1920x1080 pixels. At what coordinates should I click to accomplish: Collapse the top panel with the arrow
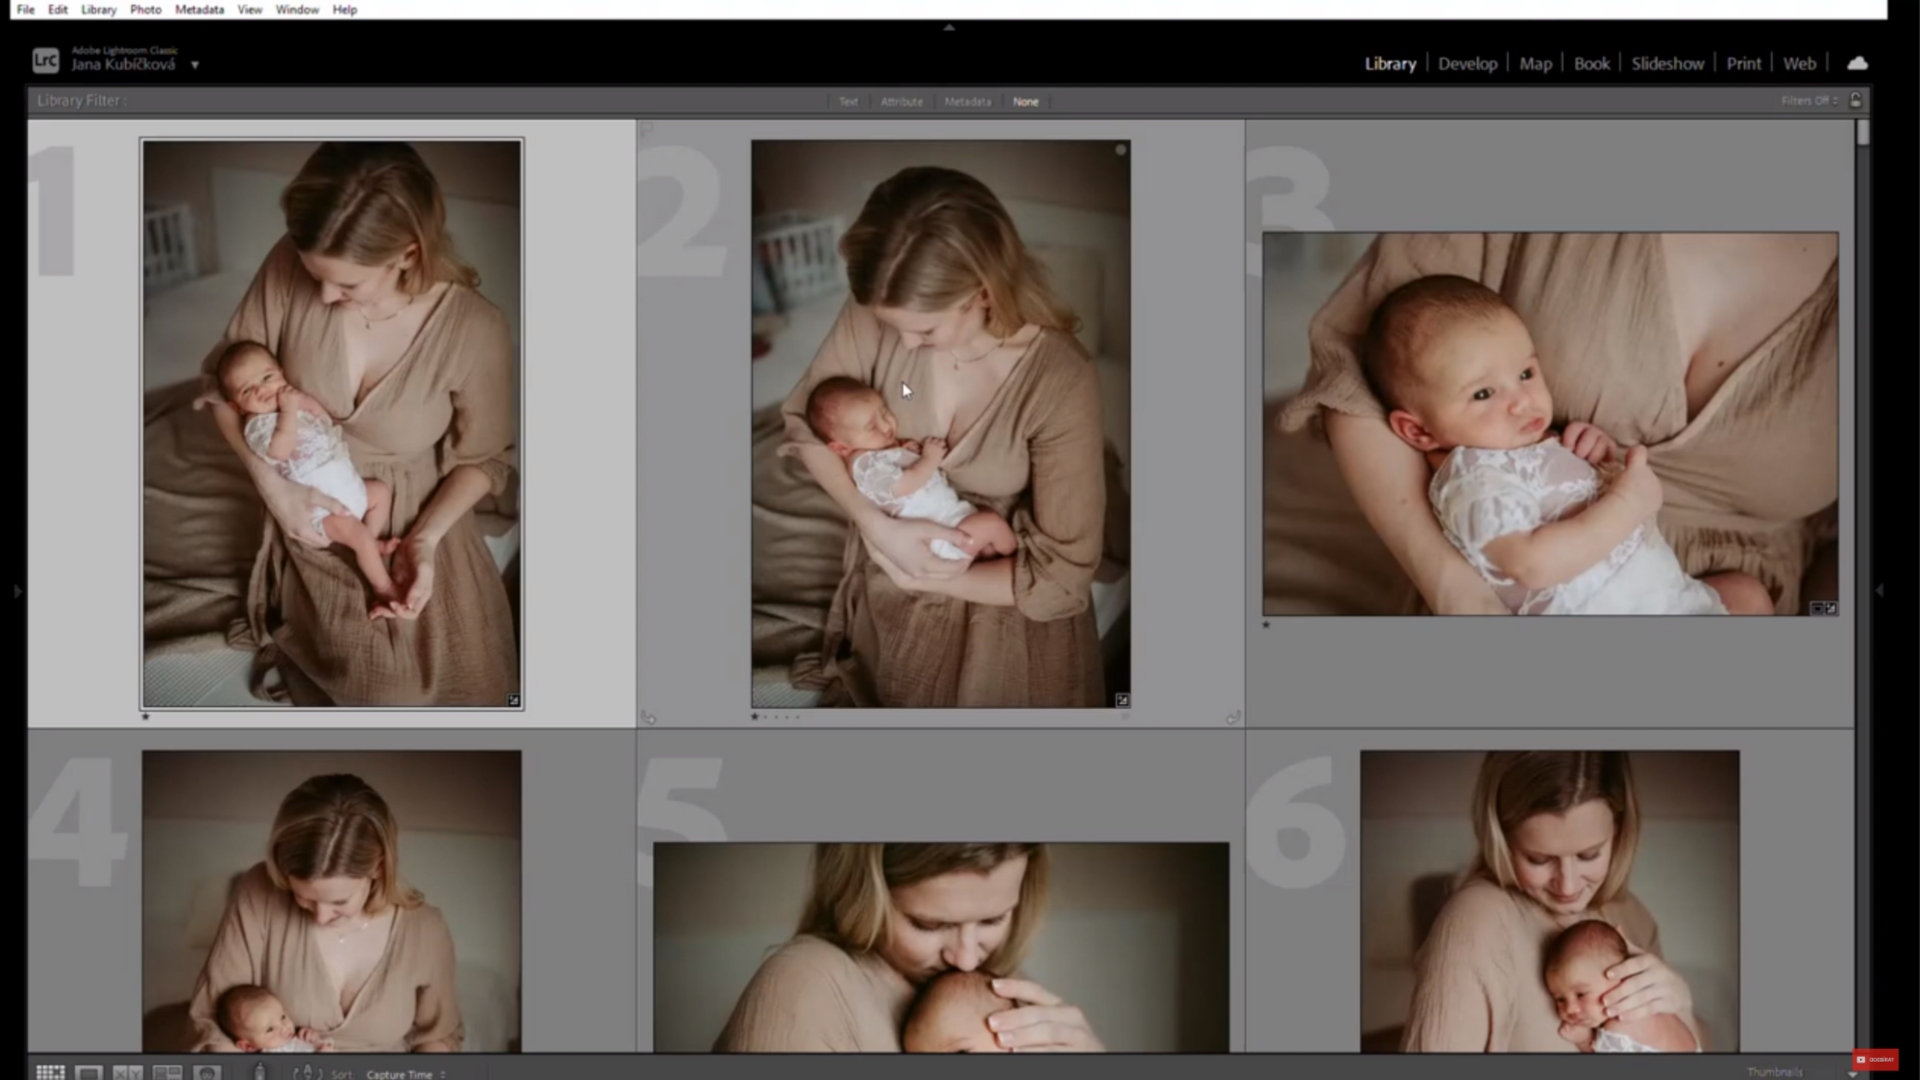[x=949, y=28]
